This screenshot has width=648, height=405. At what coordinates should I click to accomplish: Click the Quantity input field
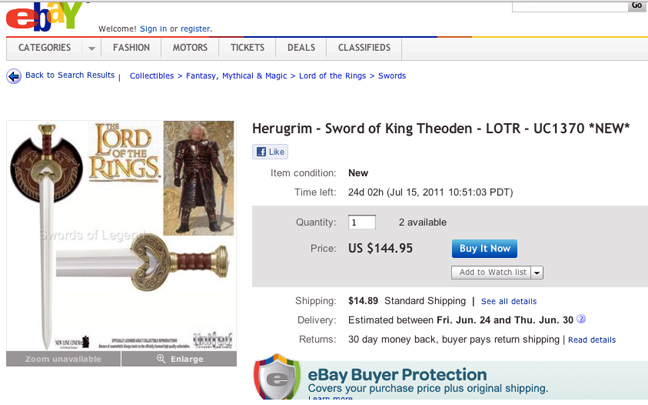[x=361, y=222]
